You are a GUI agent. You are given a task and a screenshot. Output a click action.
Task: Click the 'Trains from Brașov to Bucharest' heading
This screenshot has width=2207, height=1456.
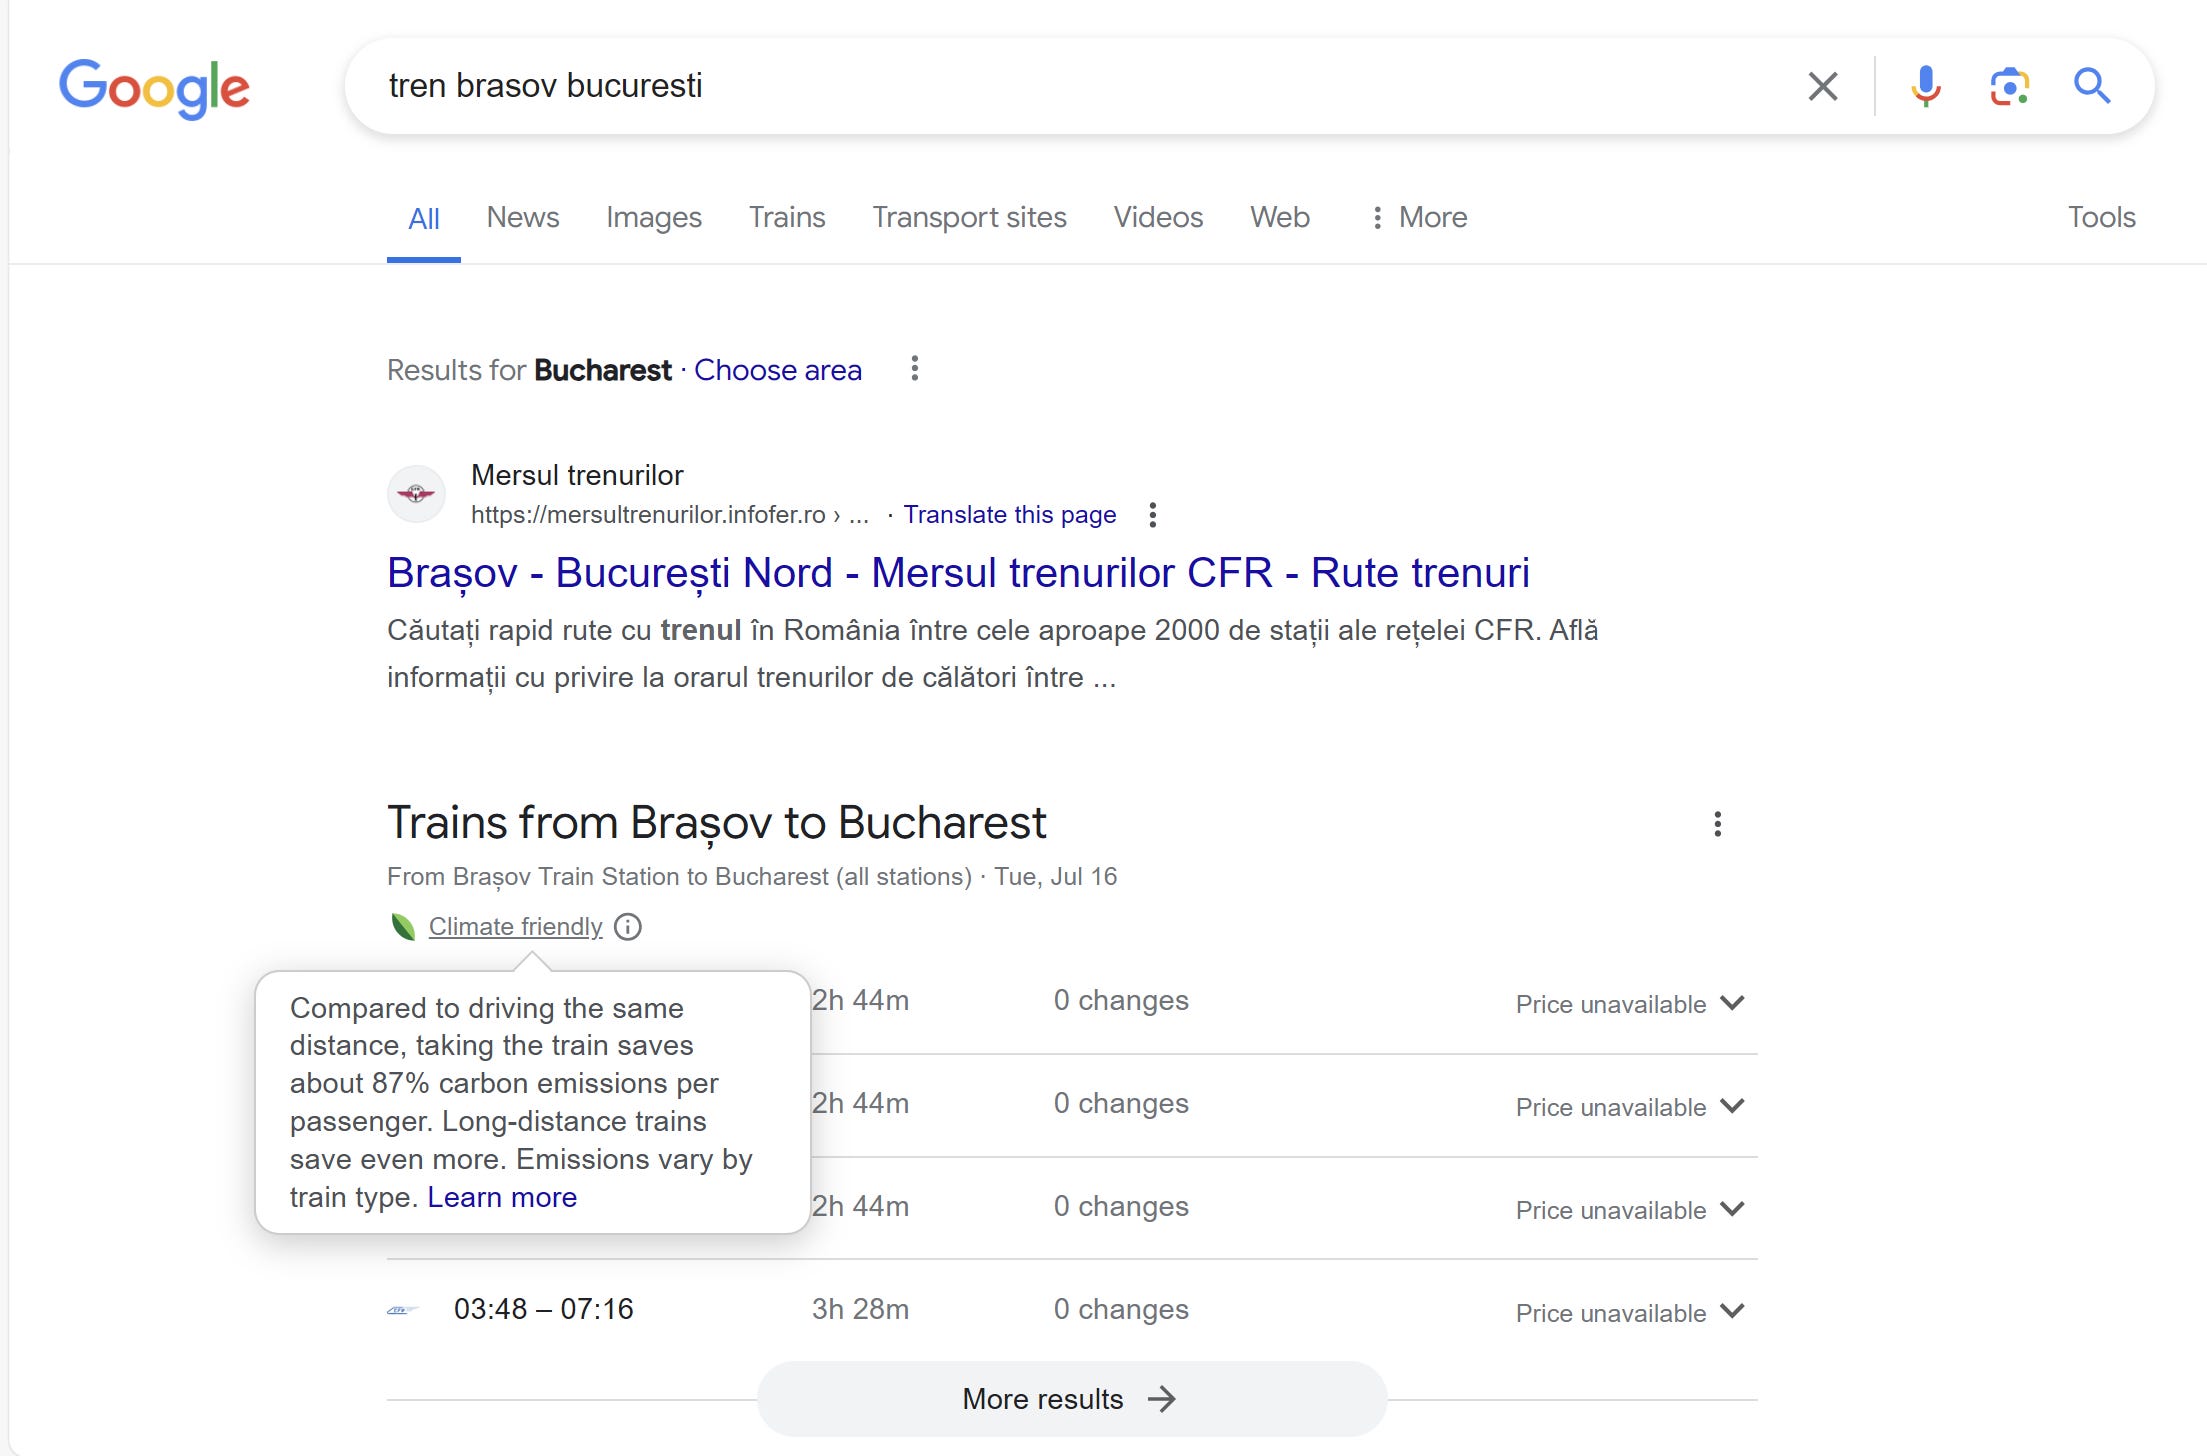coord(717,823)
